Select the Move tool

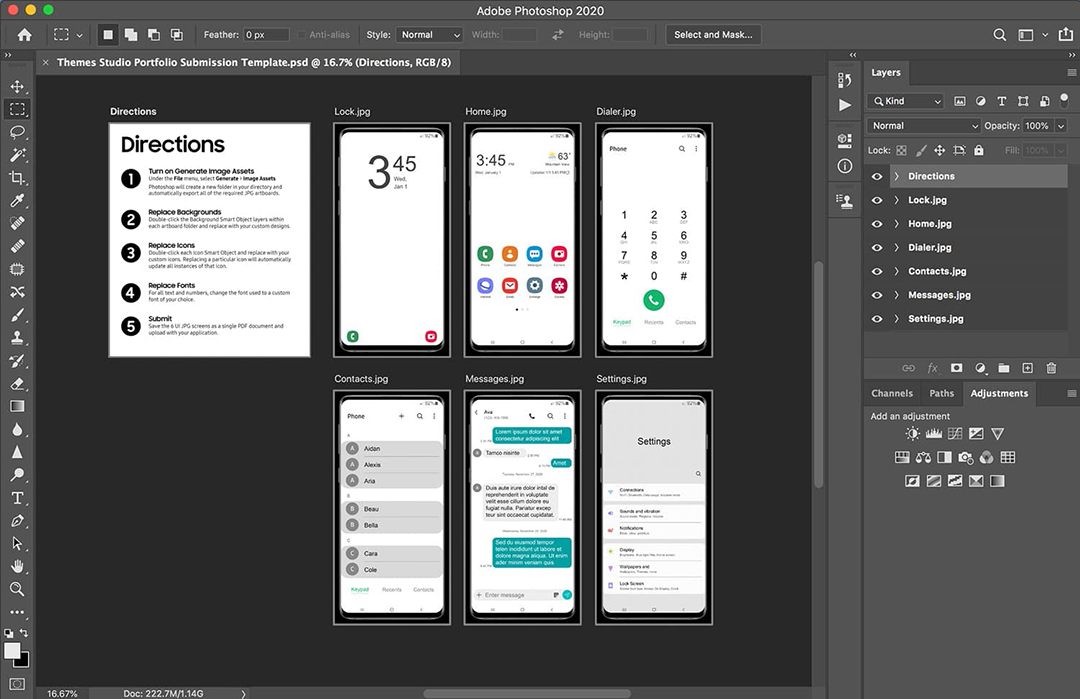(17, 87)
